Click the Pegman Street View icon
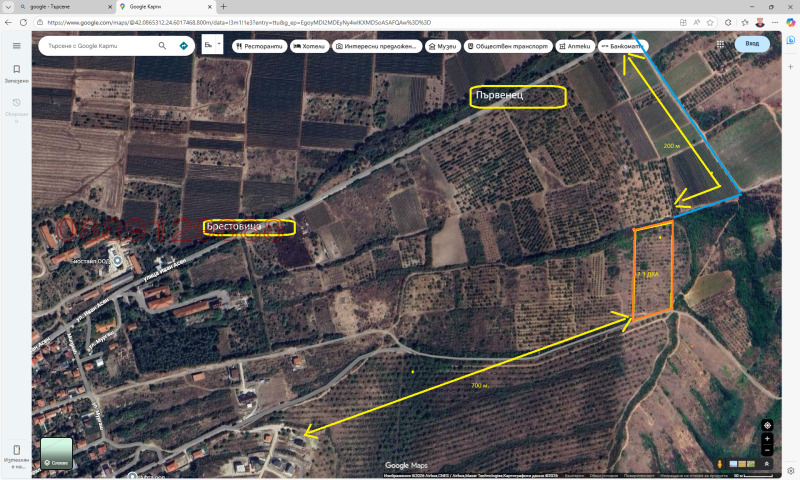The height and width of the screenshot is (480, 800). 720,463
